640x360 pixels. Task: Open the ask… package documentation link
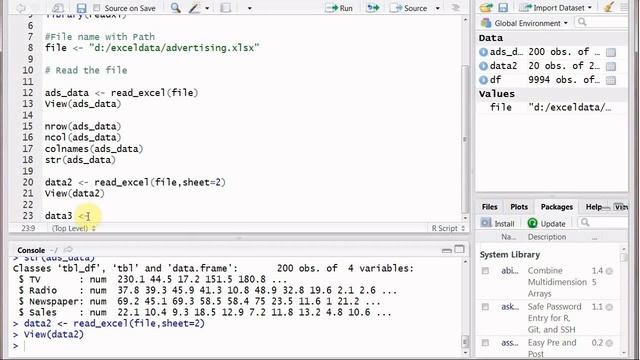point(509,307)
